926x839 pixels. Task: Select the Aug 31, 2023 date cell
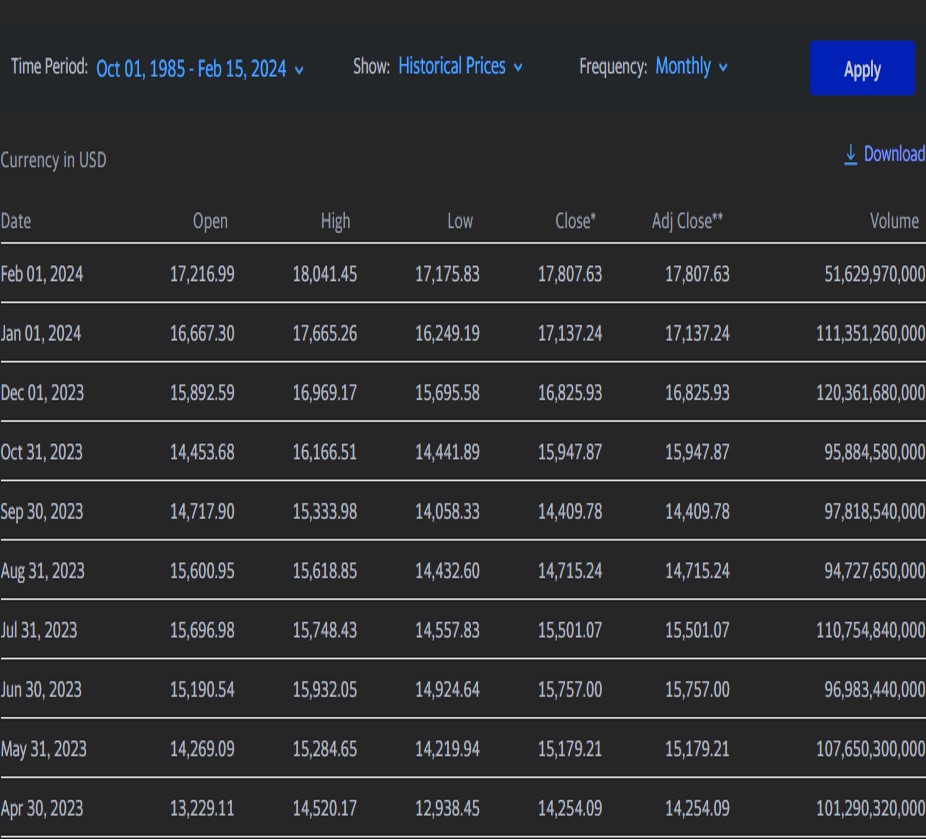click(x=43, y=571)
